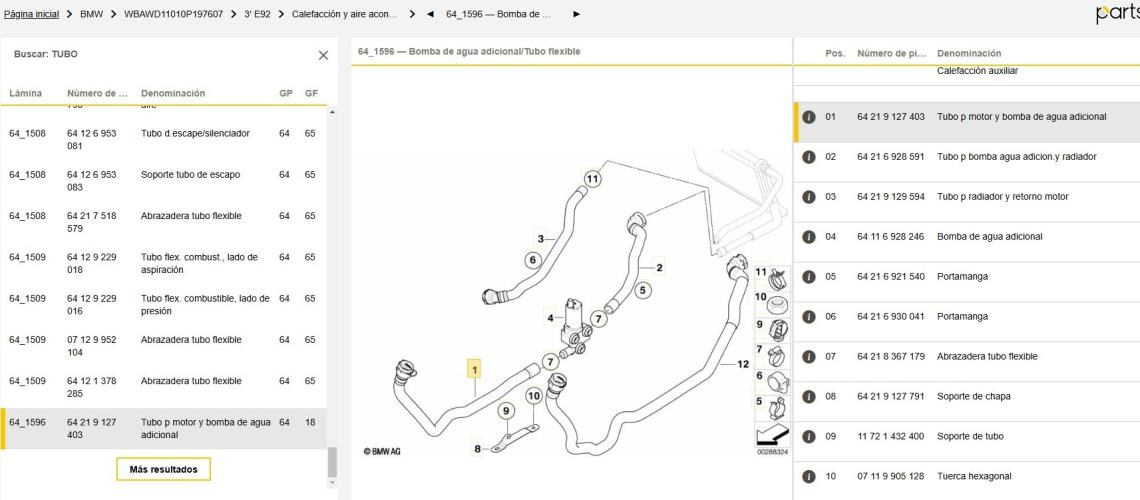1140x500 pixels.
Task: Go to previous diagram with left arrow
Action: coord(430,14)
